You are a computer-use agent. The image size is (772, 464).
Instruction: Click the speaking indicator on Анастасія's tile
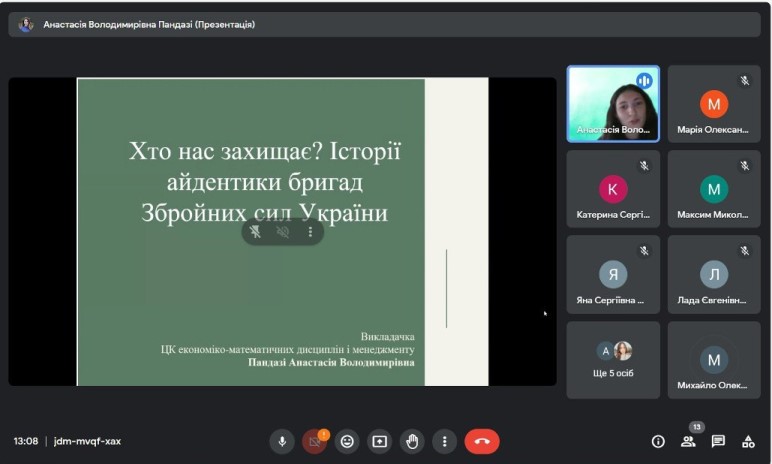coord(644,80)
